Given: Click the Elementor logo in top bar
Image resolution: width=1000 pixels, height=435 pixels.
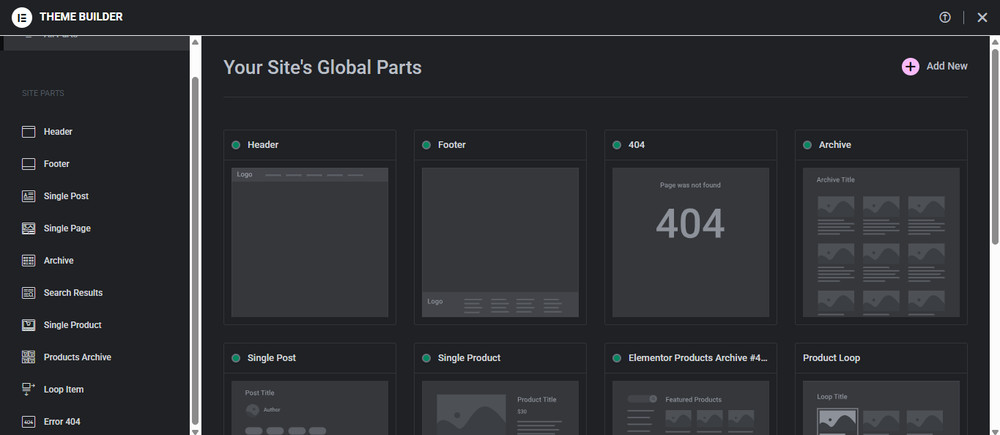Looking at the screenshot, I should (22, 17).
